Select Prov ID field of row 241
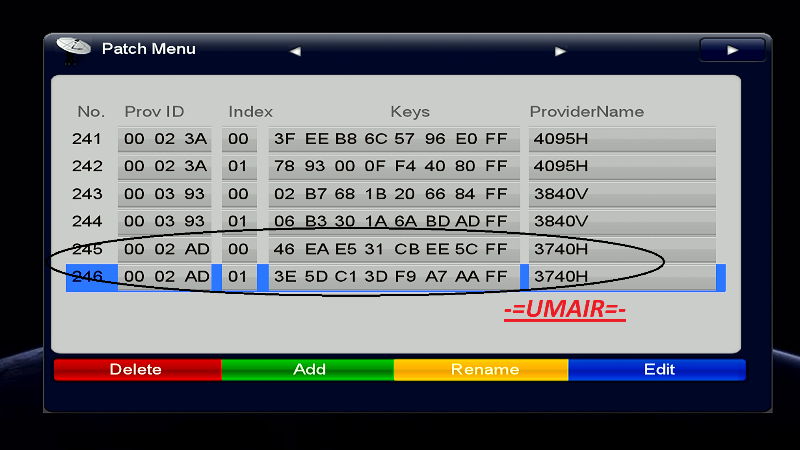This screenshot has width=800, height=450. click(164, 139)
